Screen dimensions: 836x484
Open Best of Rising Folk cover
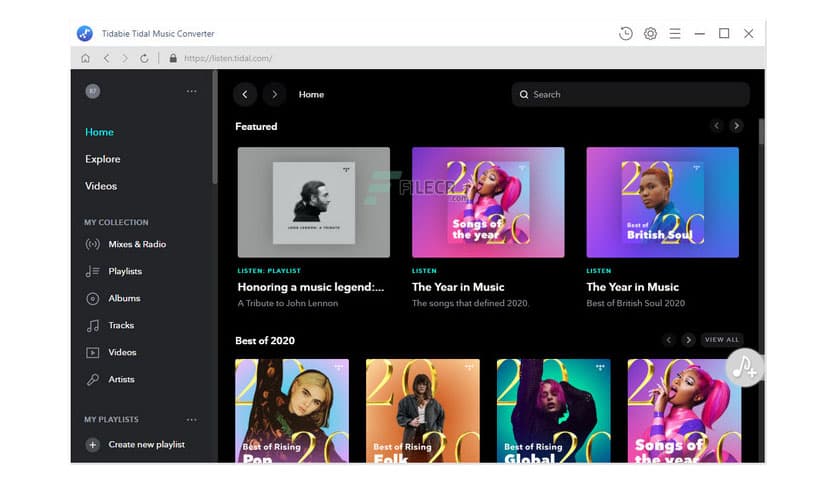coord(423,411)
